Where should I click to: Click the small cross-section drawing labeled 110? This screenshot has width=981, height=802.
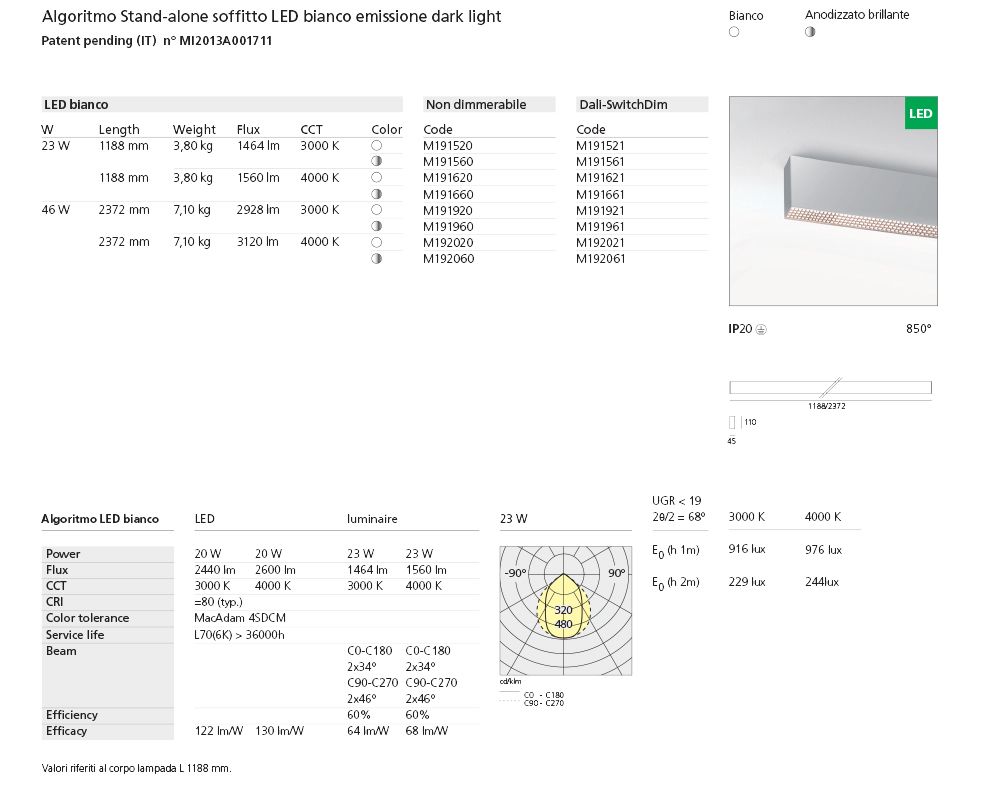click(x=732, y=422)
